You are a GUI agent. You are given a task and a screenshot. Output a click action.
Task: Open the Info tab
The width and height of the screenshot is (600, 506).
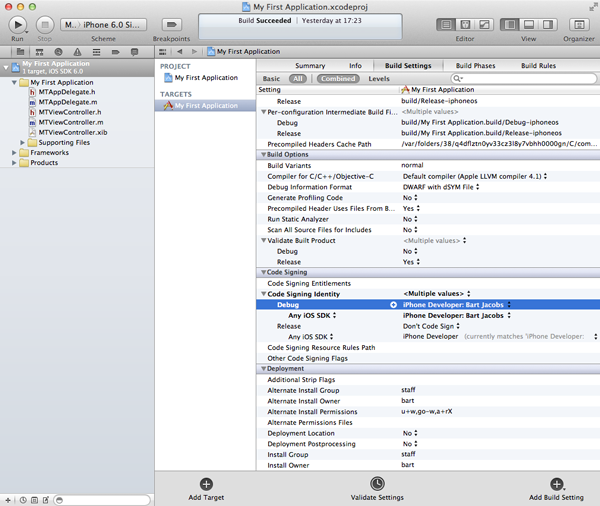[355, 66]
